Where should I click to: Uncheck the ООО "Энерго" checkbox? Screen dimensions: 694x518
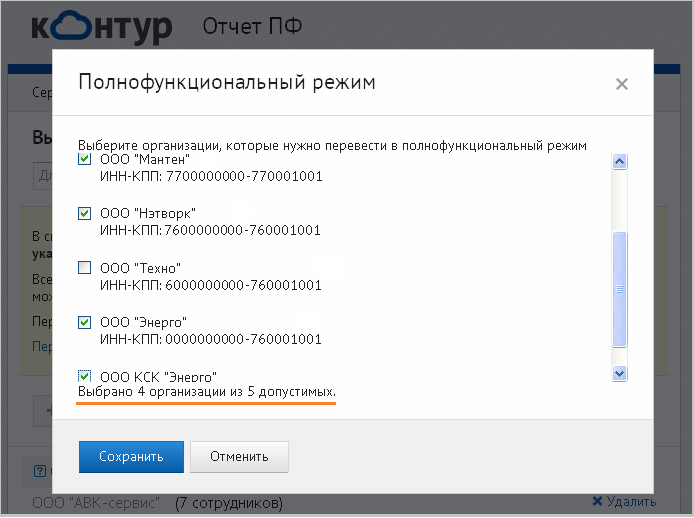click(x=84, y=322)
